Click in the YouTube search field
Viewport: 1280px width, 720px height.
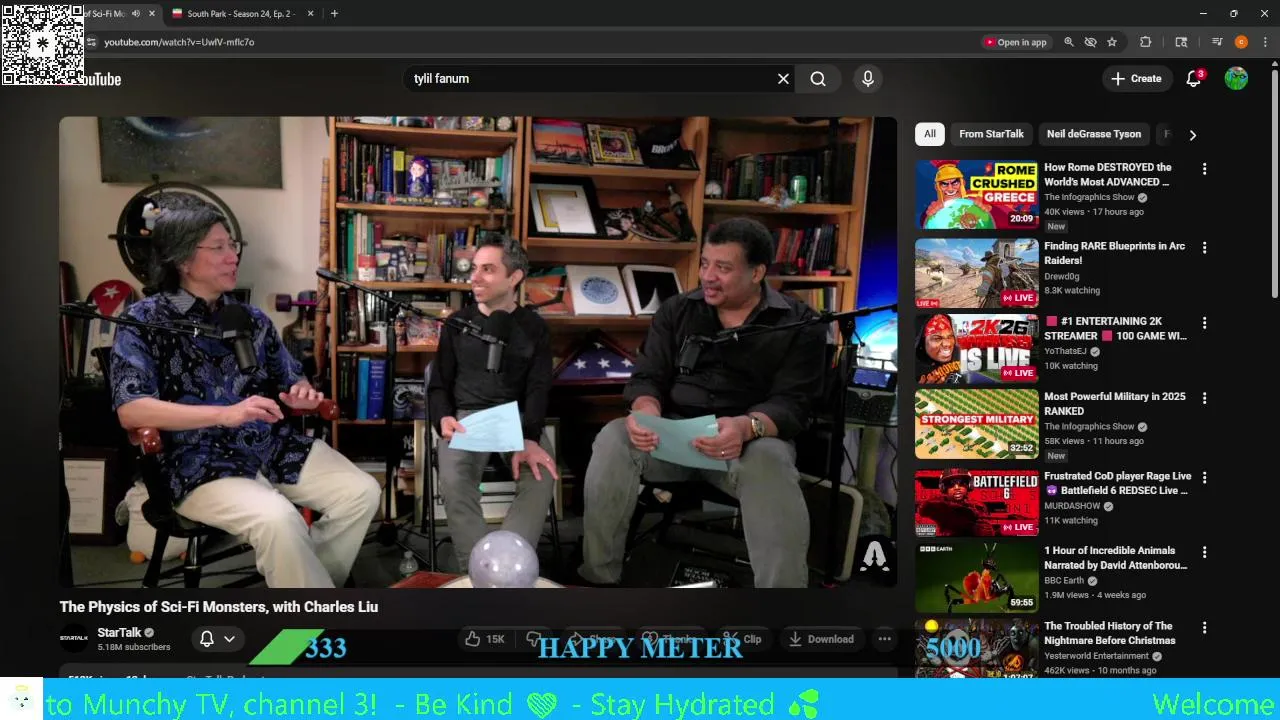click(590, 79)
